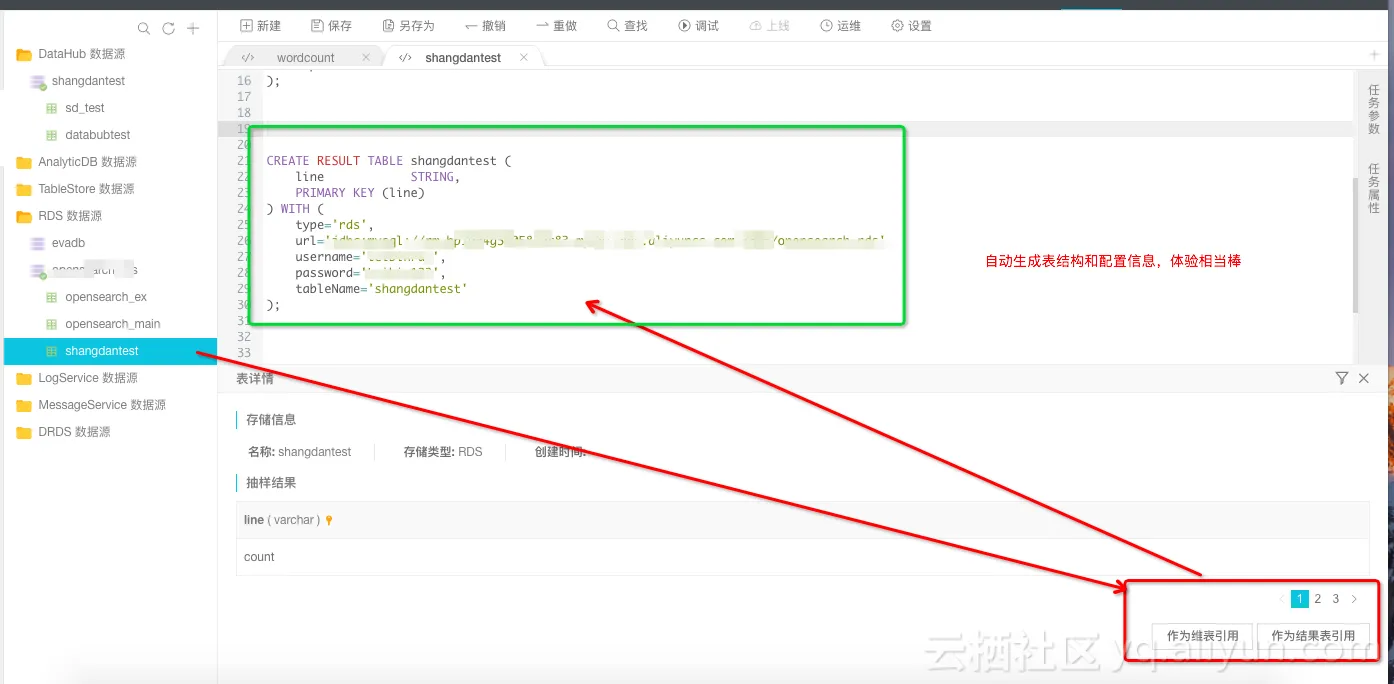Go to pagination page 2
Image resolution: width=1394 pixels, height=684 pixels.
click(1317, 599)
